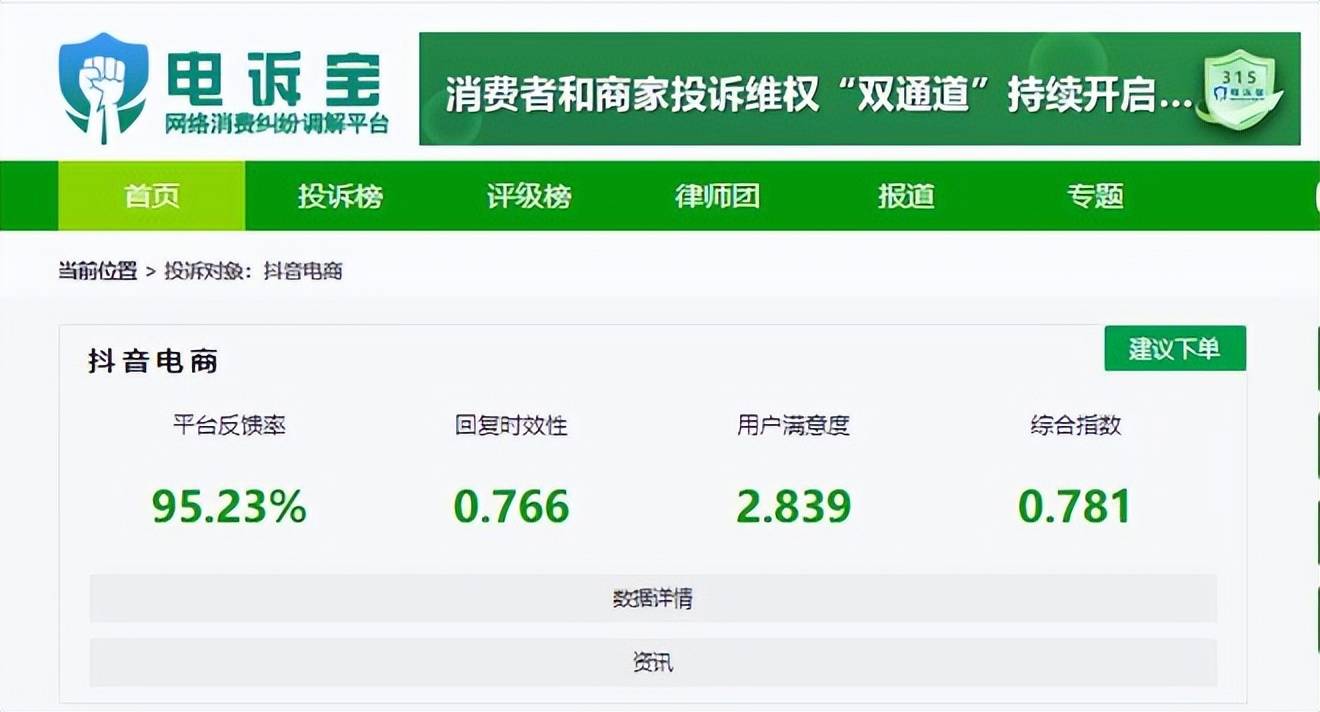The image size is (1320, 712).
Task: Expand the 数据详情 section bar
Action: pyautogui.click(x=653, y=599)
